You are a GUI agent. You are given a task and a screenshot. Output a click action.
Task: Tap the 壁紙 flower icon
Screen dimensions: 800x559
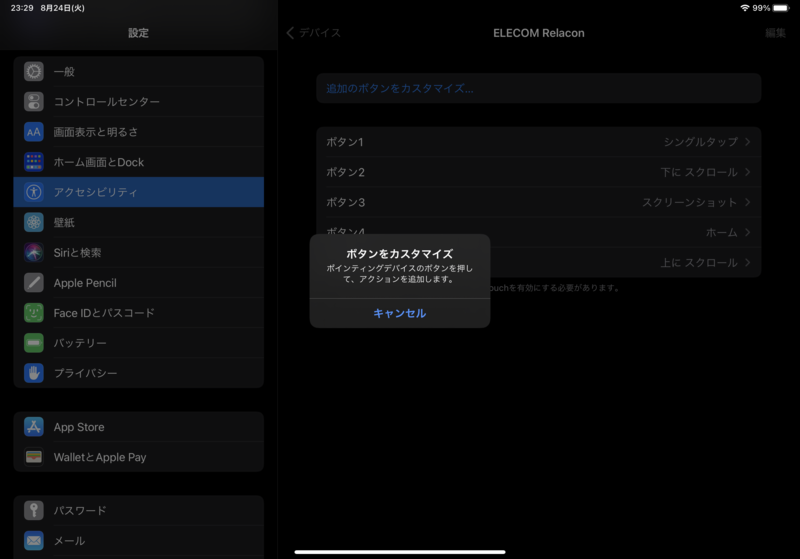34,222
